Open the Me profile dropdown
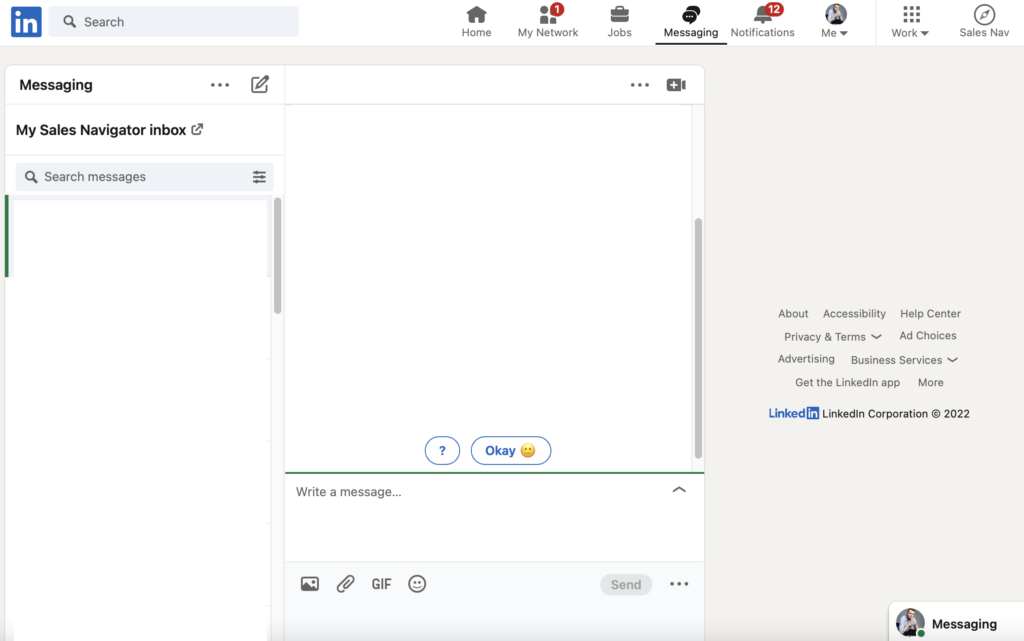 [835, 22]
